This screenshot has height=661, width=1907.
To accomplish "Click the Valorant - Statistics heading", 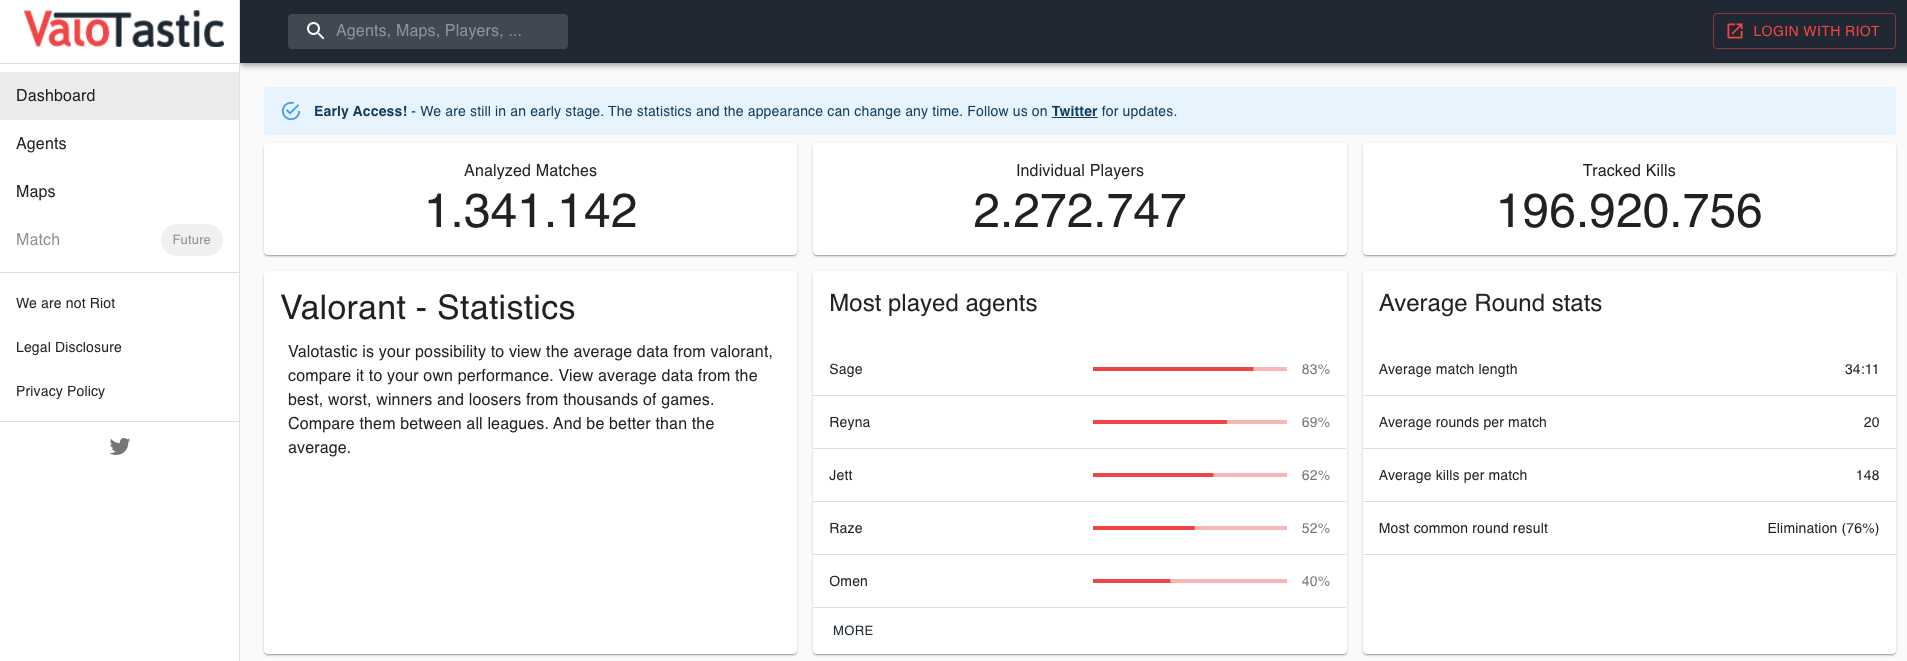I will point(428,307).
